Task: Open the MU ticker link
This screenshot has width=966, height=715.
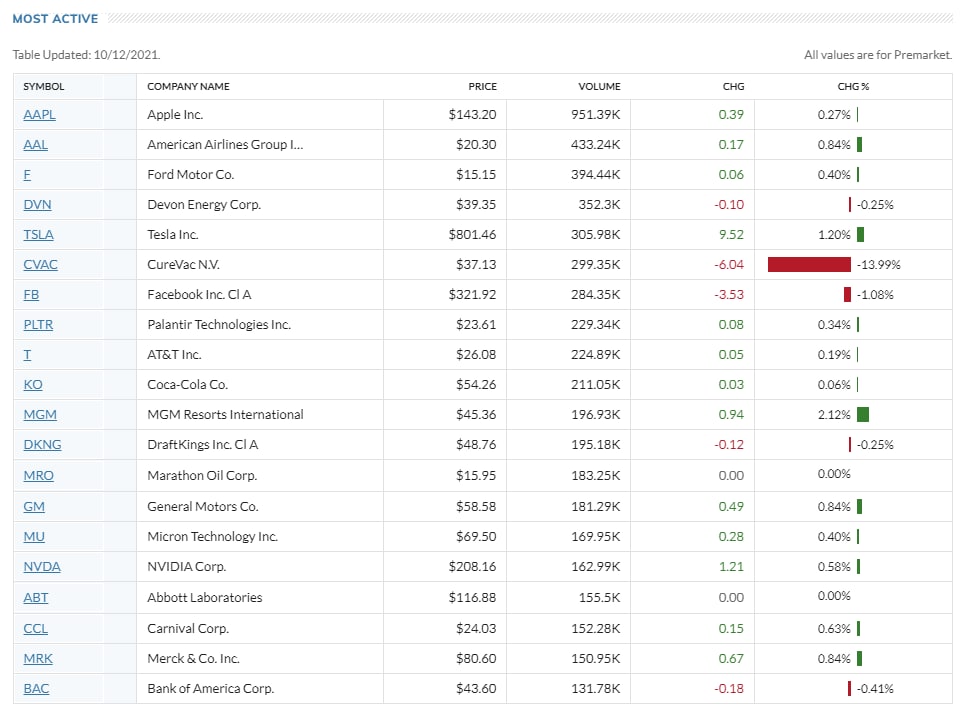Action: (34, 537)
